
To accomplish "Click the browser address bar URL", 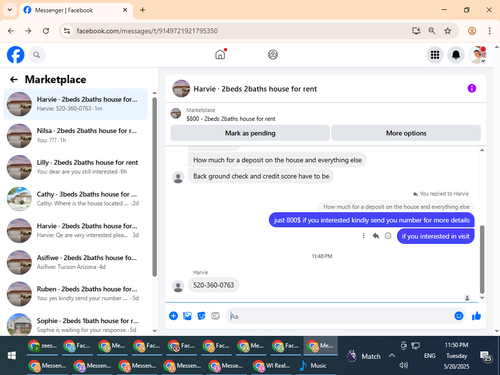I will 147,31.
